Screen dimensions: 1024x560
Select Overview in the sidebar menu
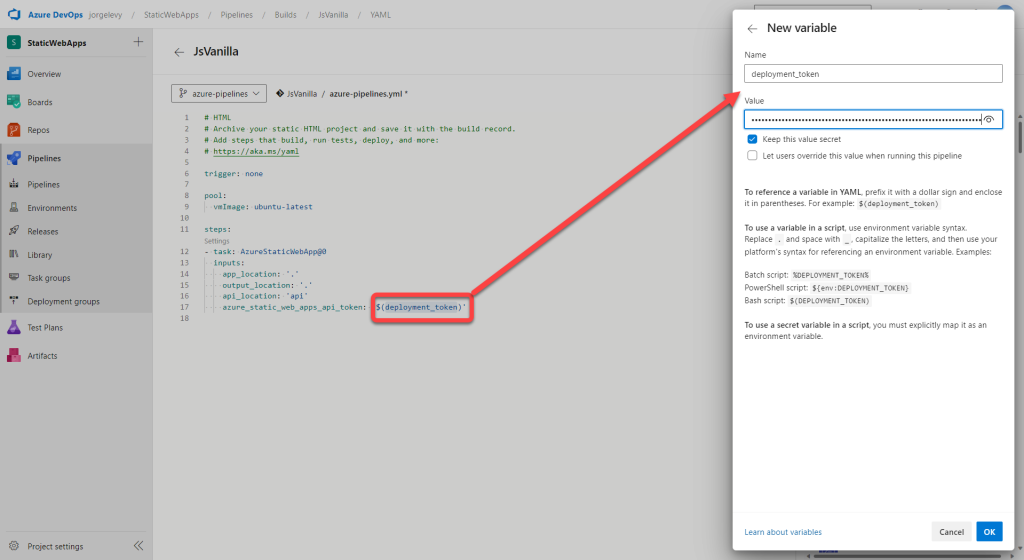pos(44,74)
